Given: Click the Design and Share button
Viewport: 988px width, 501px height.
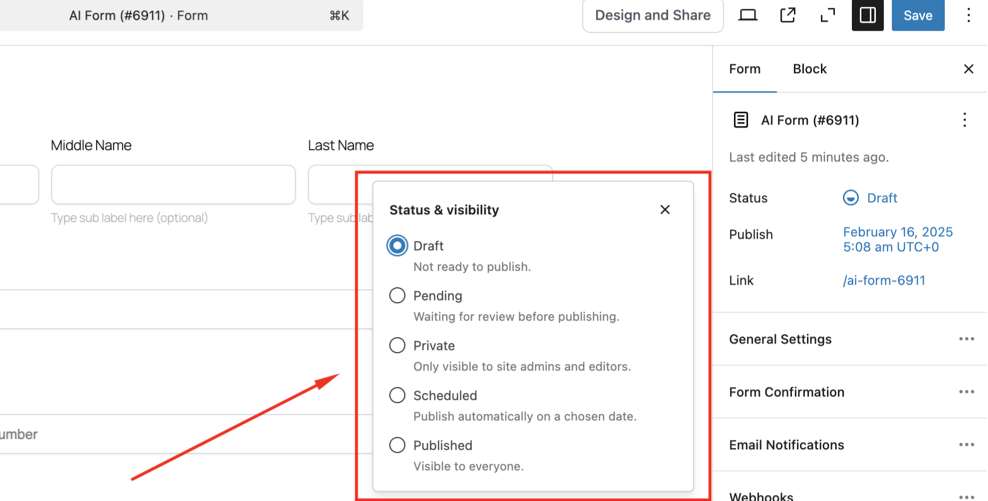Looking at the screenshot, I should click(653, 15).
